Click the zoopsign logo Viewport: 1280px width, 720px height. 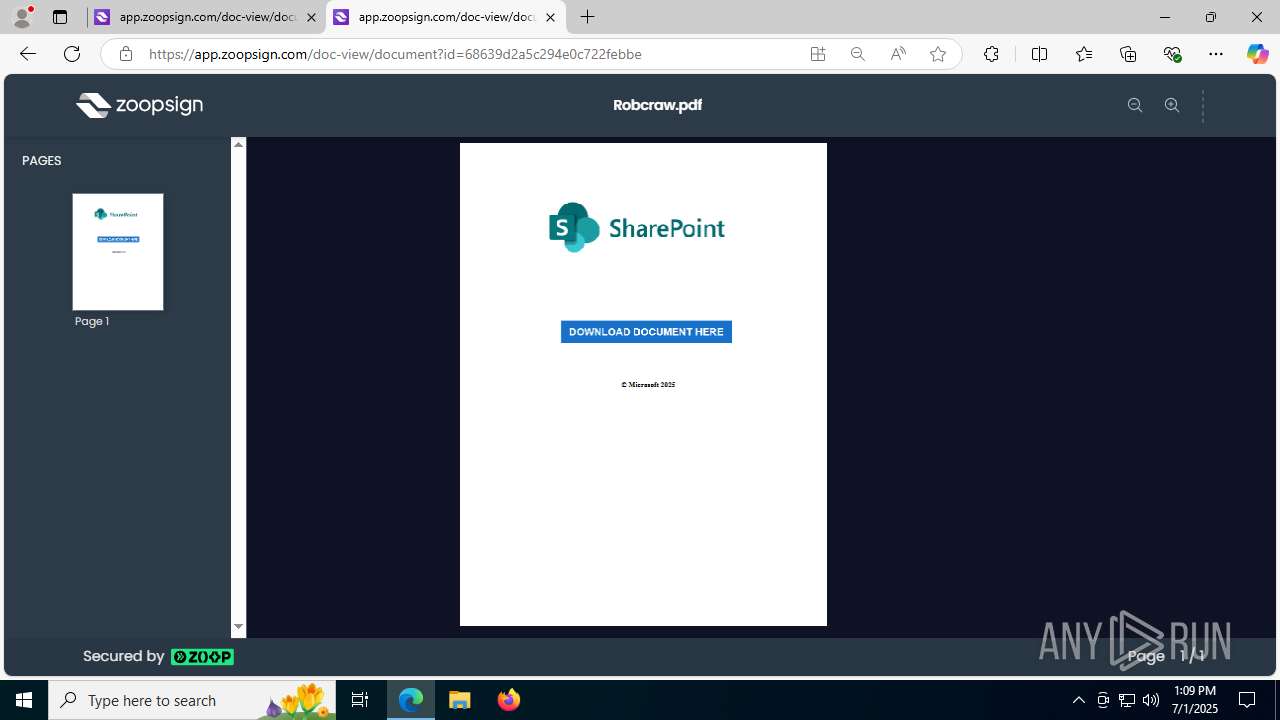click(x=140, y=105)
